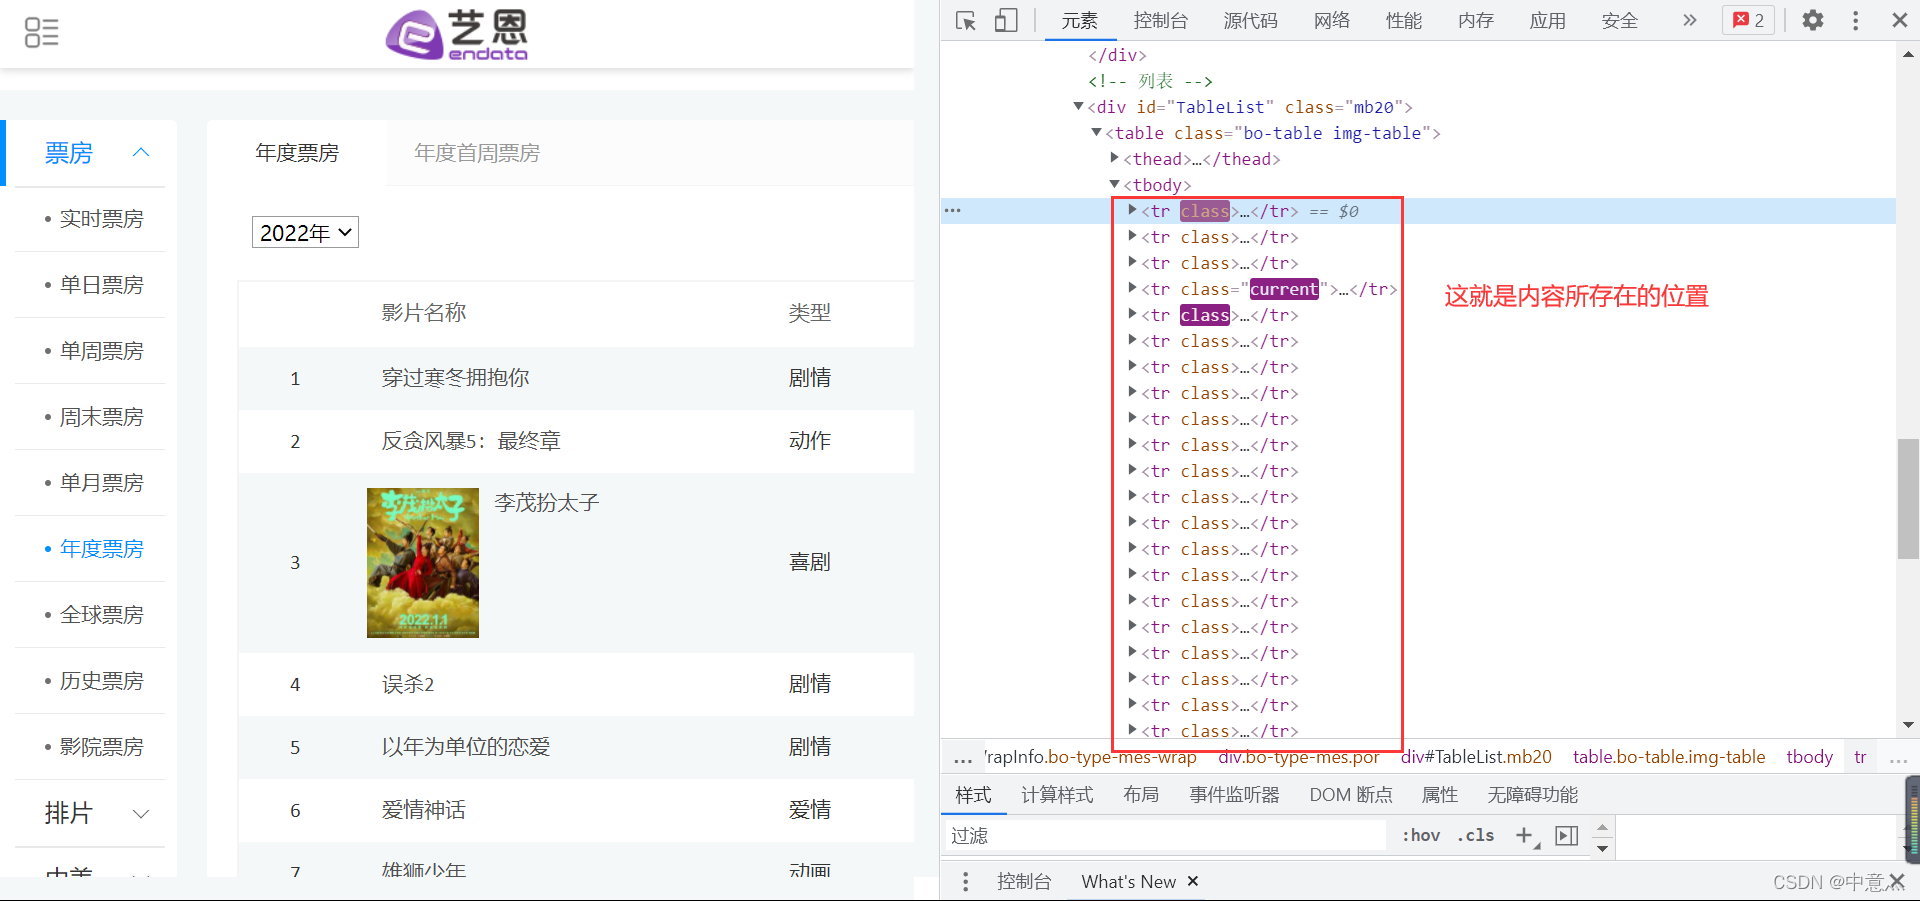This screenshot has height=901, width=1920.
Task: Open the 2022年 year dropdown
Action: (x=305, y=232)
